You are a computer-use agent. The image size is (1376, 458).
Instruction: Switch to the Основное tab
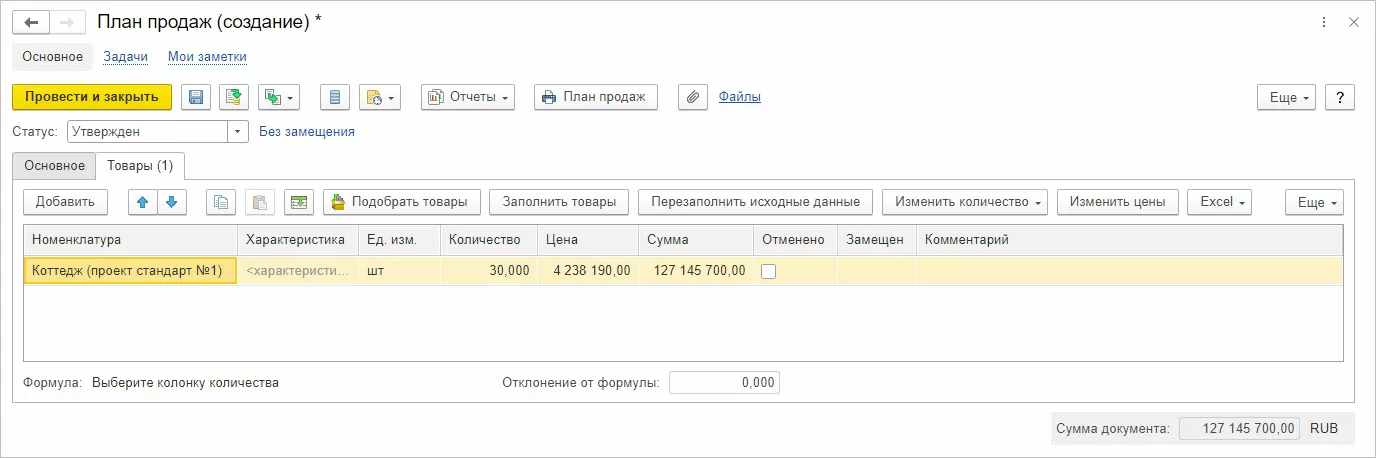pos(54,165)
